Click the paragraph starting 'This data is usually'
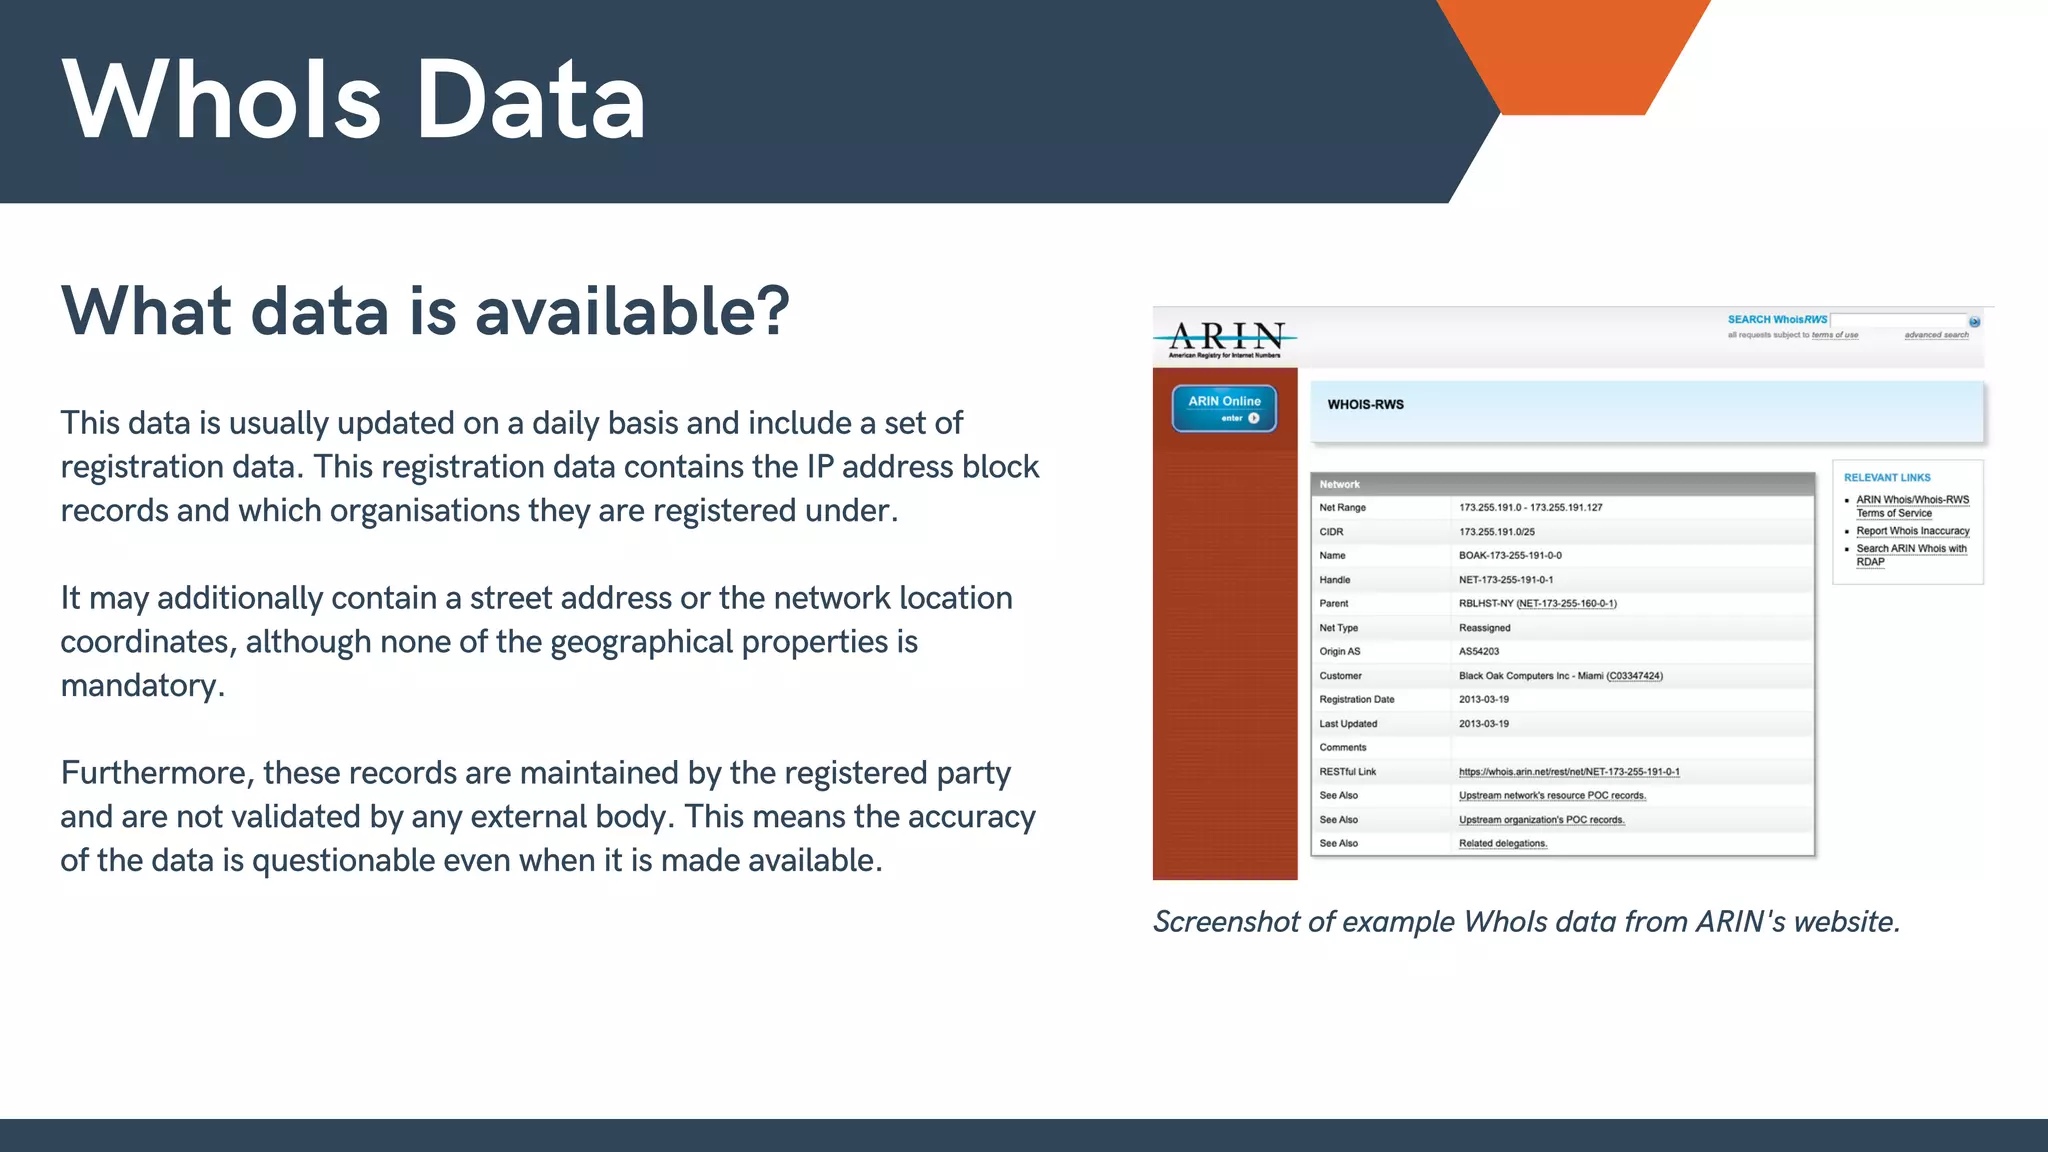This screenshot has height=1152, width=2048. pos(550,467)
